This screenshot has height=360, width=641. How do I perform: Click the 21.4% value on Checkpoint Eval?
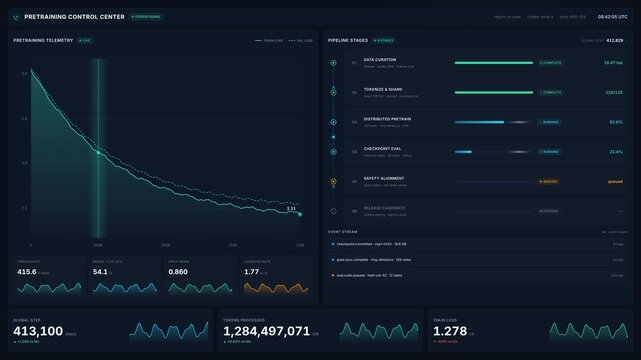coord(616,152)
